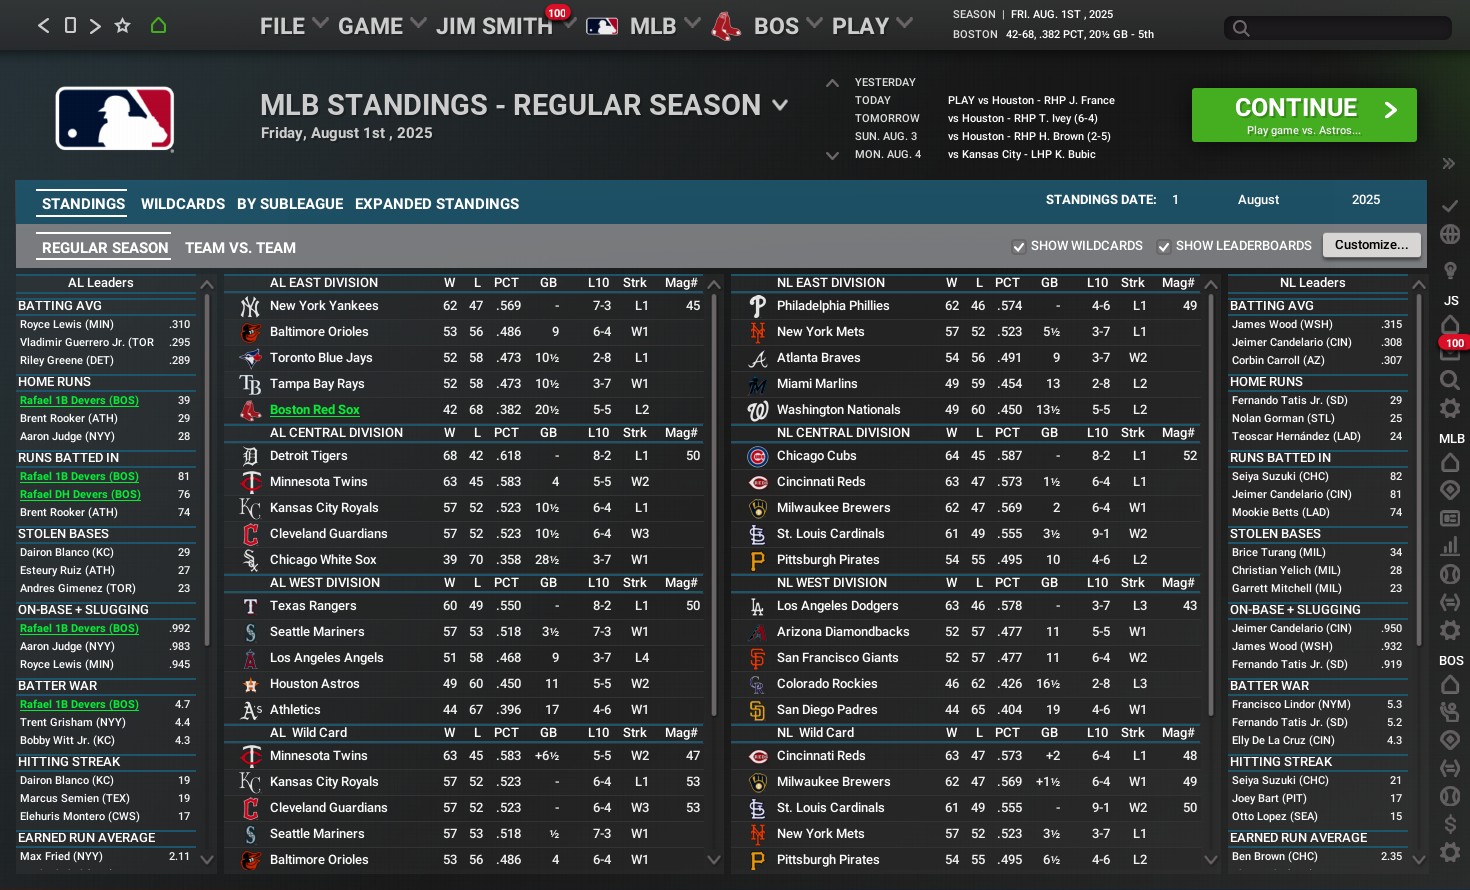Open the Boston Red Sox team link

314,410
